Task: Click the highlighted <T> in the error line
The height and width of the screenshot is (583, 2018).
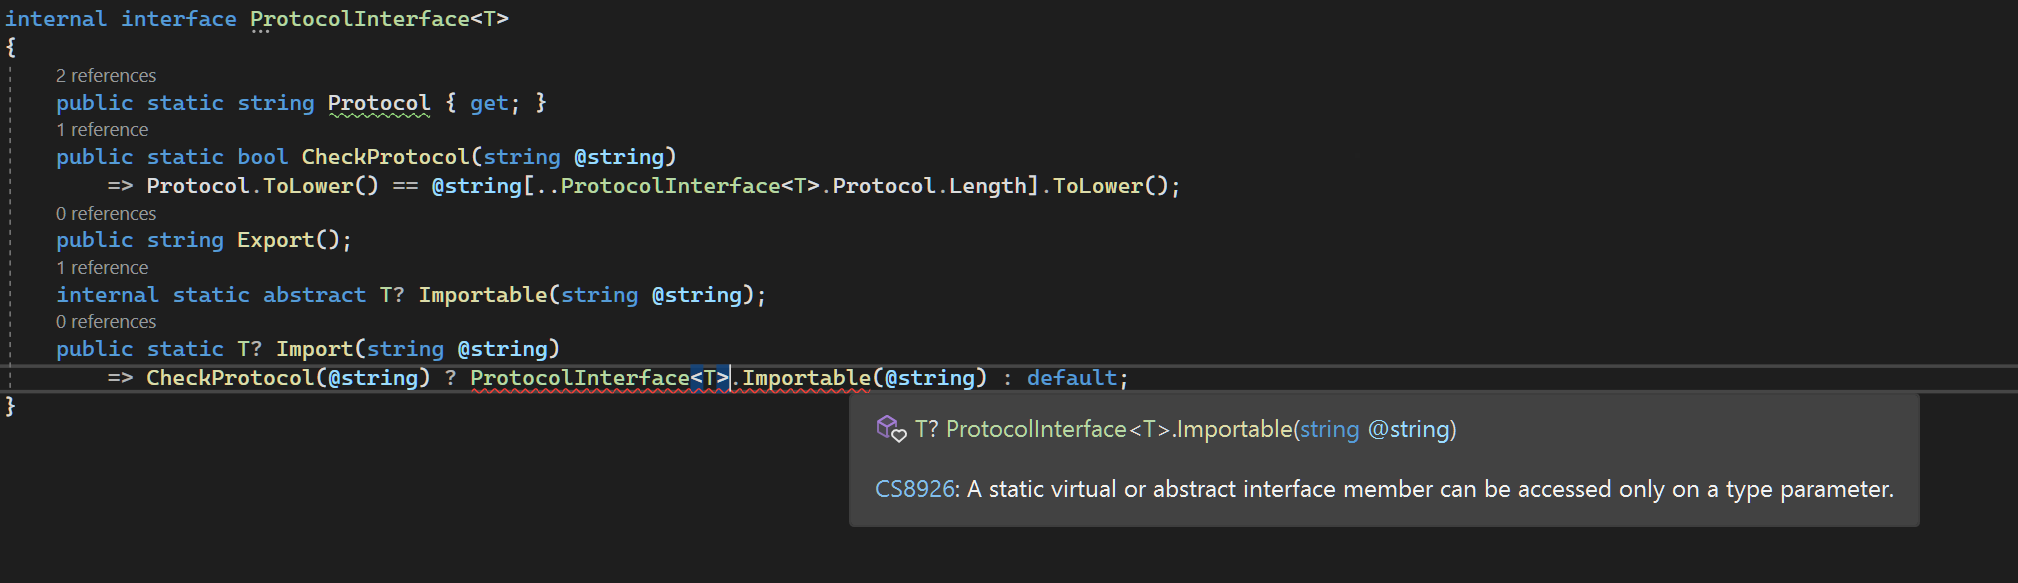Action: 710,378
